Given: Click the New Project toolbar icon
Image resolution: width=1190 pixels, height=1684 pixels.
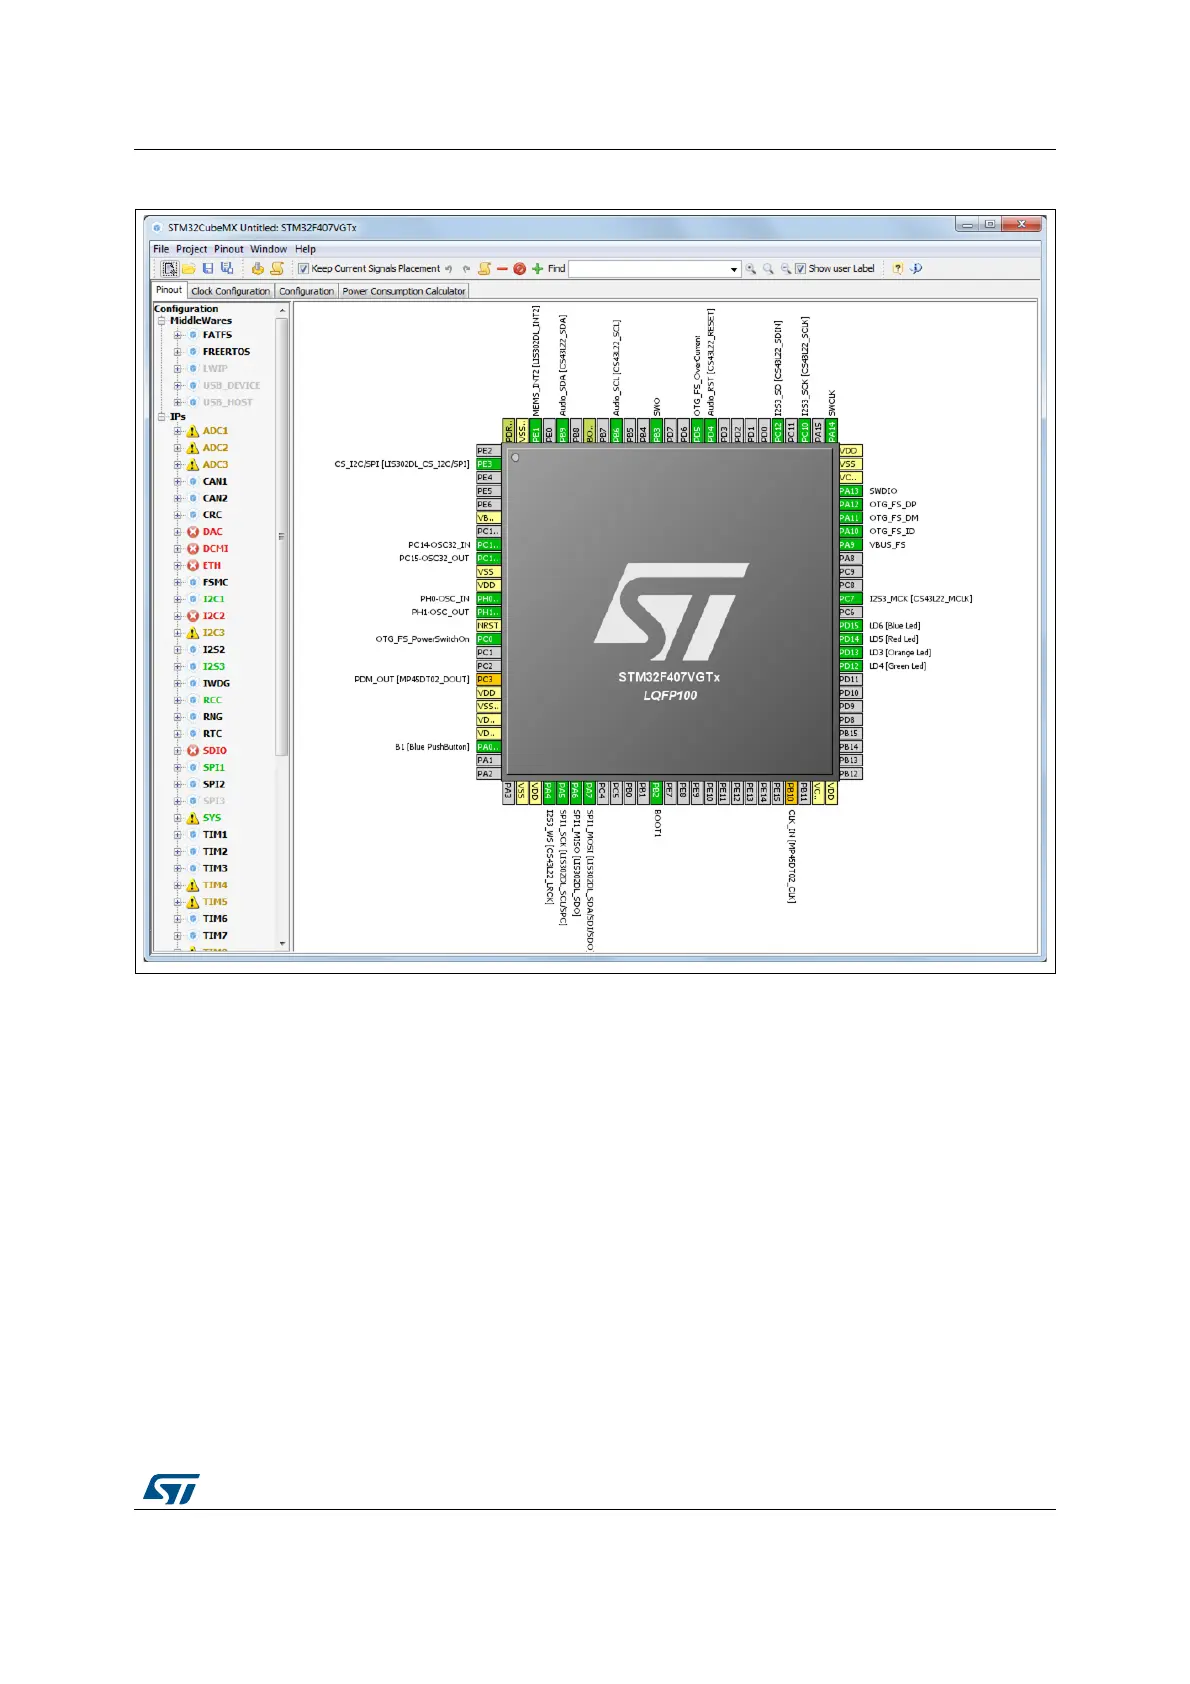Looking at the screenshot, I should tap(170, 269).
